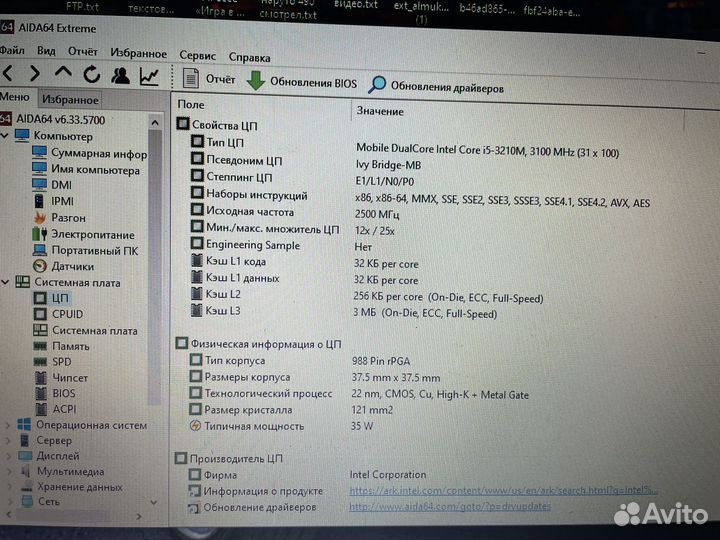Collapse the Системная плата parent node
The height and width of the screenshot is (540, 720).
pyautogui.click(x=7, y=282)
